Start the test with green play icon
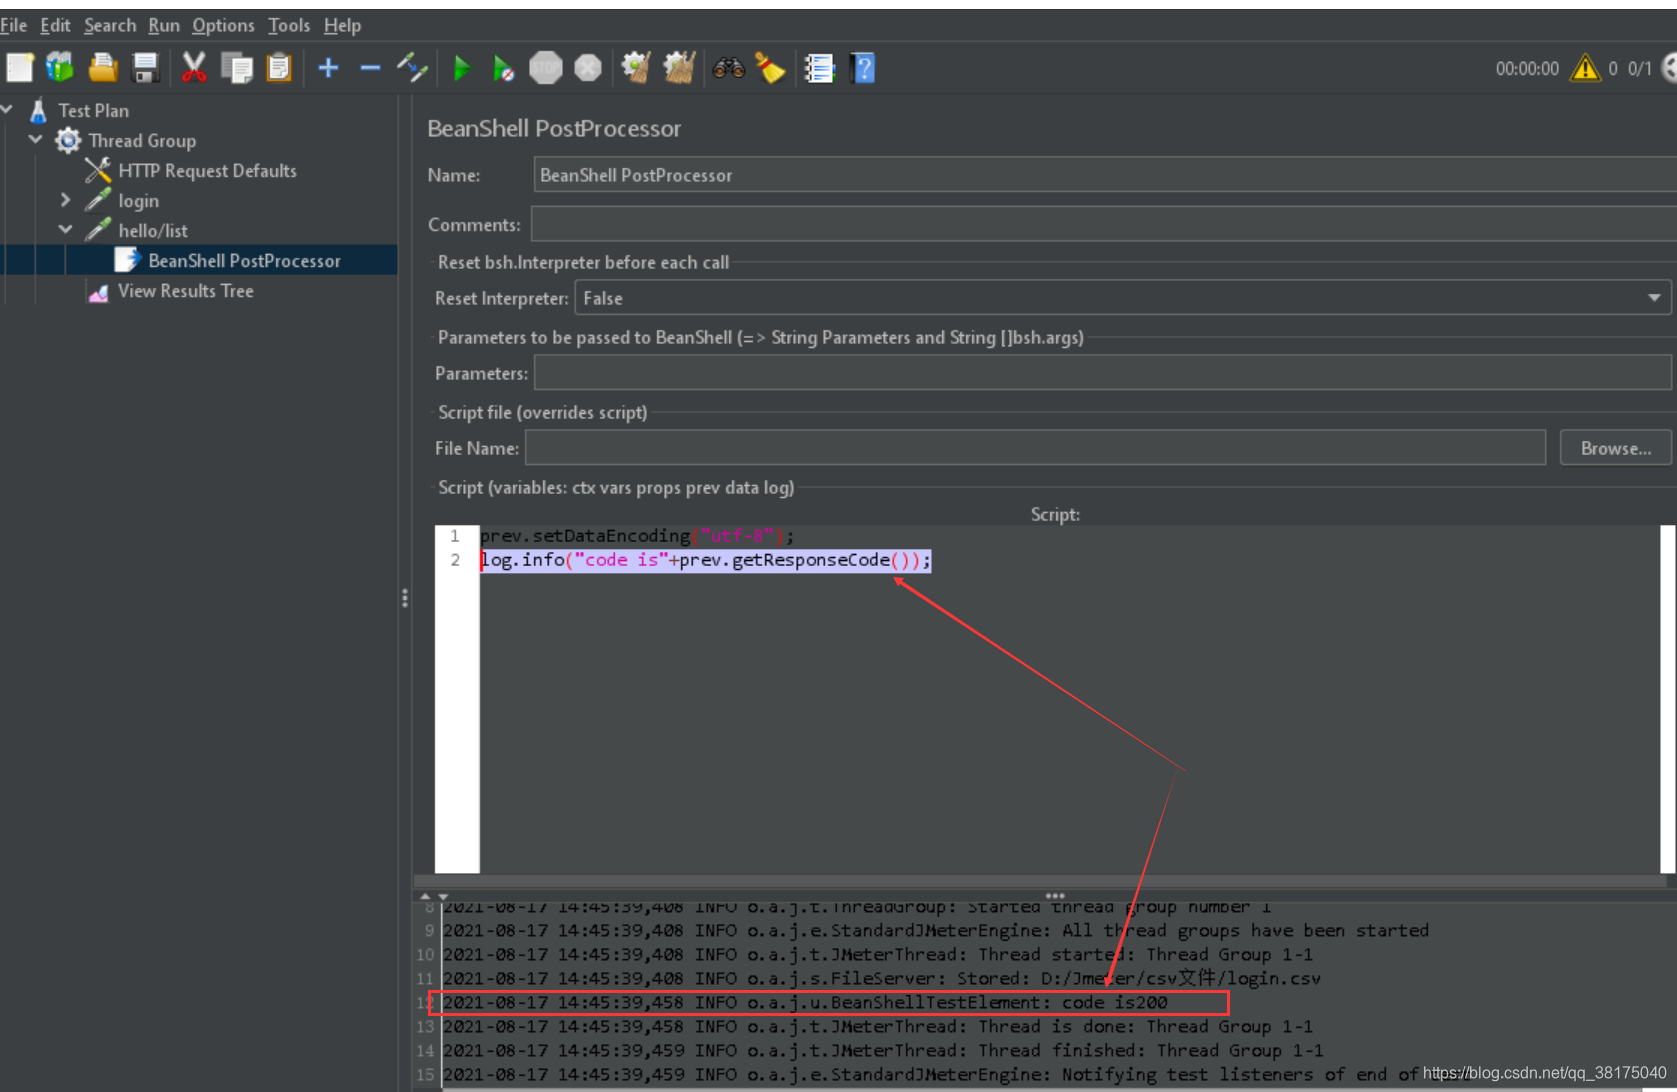Image resolution: width=1677 pixels, height=1092 pixels. pos(461,68)
